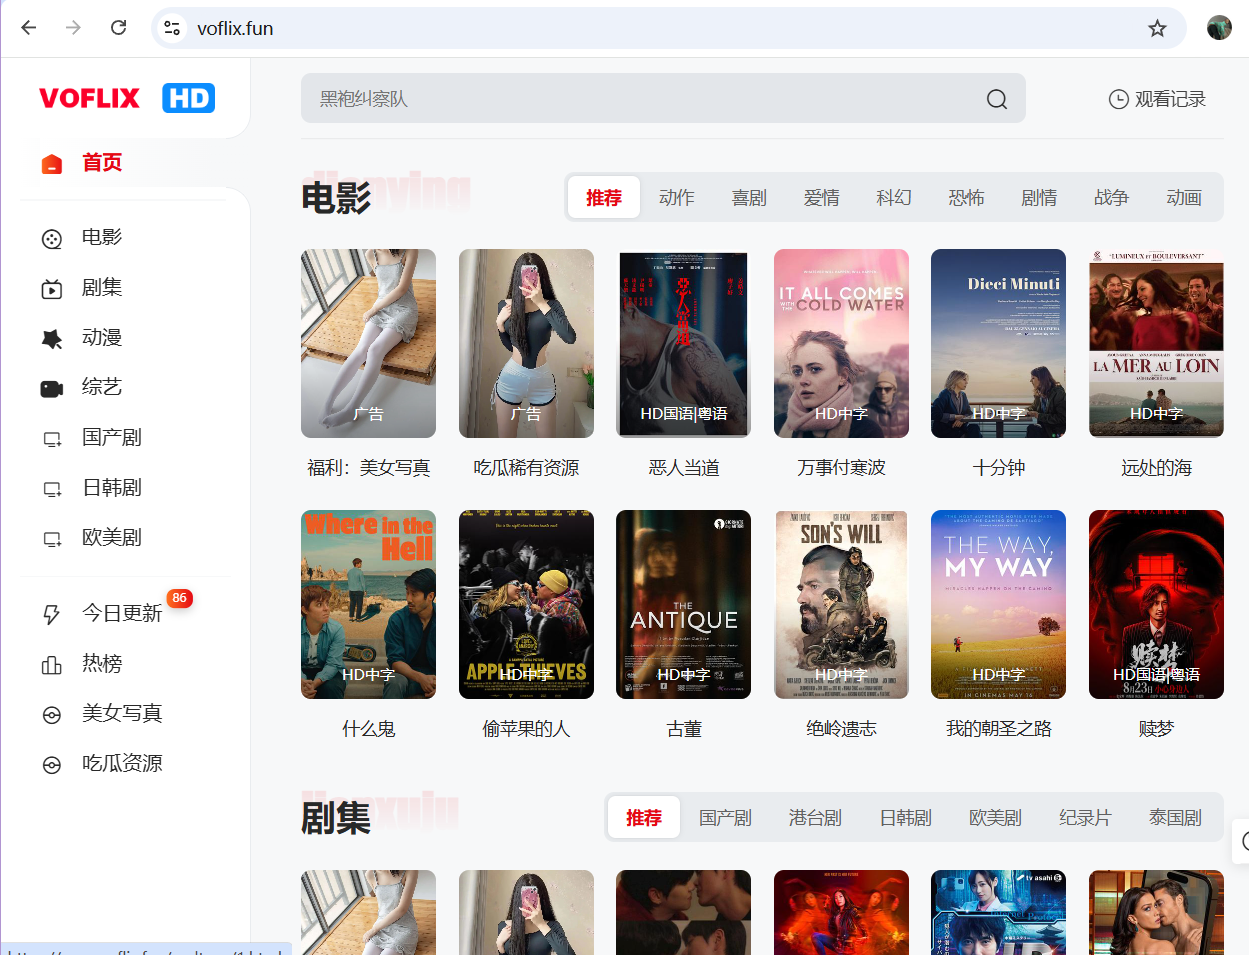
Task: Click the browser back arrow
Action: pyautogui.click(x=28, y=28)
